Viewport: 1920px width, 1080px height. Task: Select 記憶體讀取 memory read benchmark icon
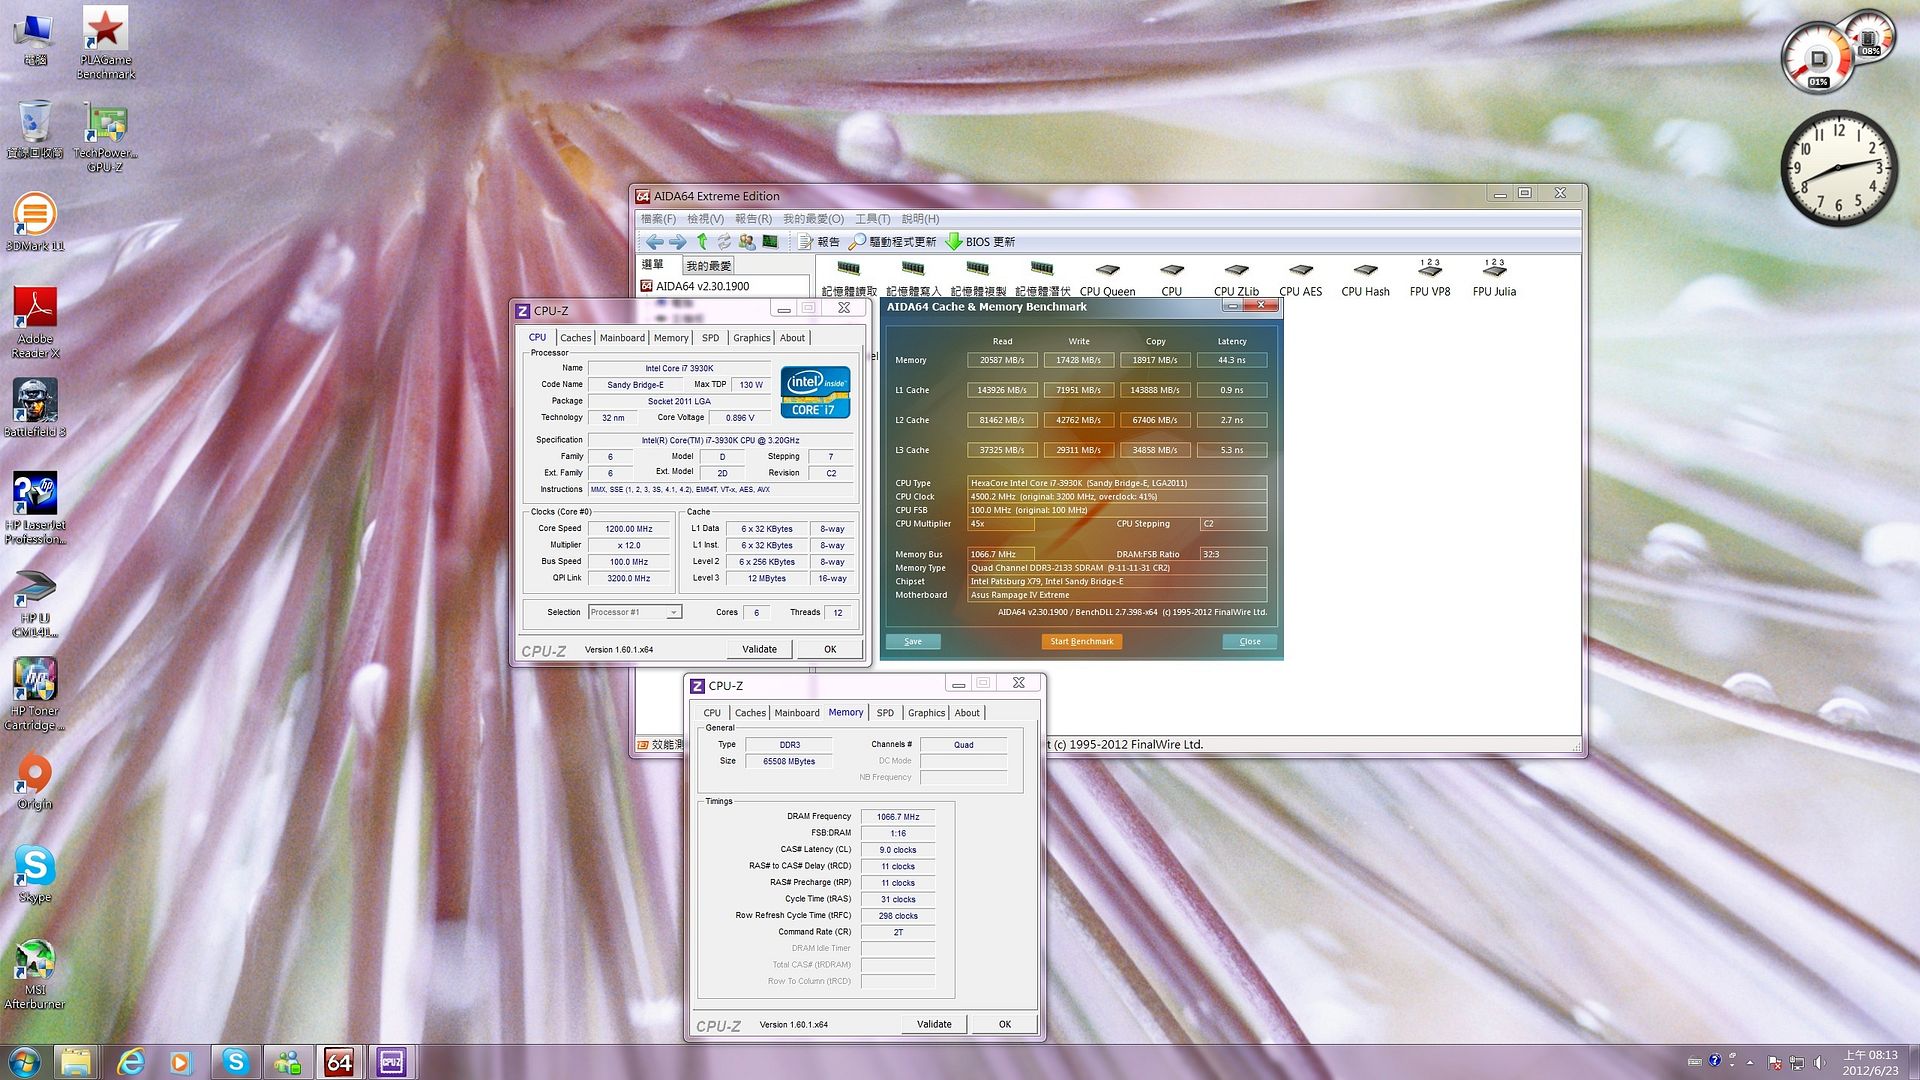[x=849, y=279]
